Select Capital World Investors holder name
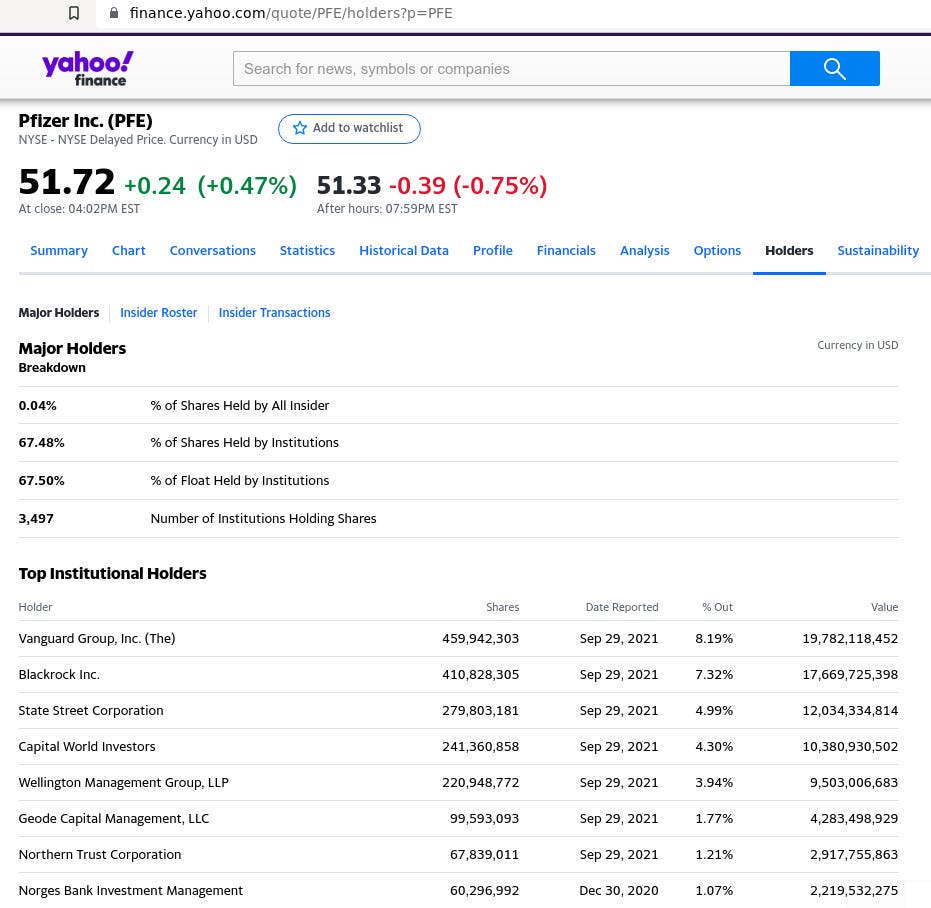Image resolution: width=931 pixels, height=908 pixels. point(87,746)
